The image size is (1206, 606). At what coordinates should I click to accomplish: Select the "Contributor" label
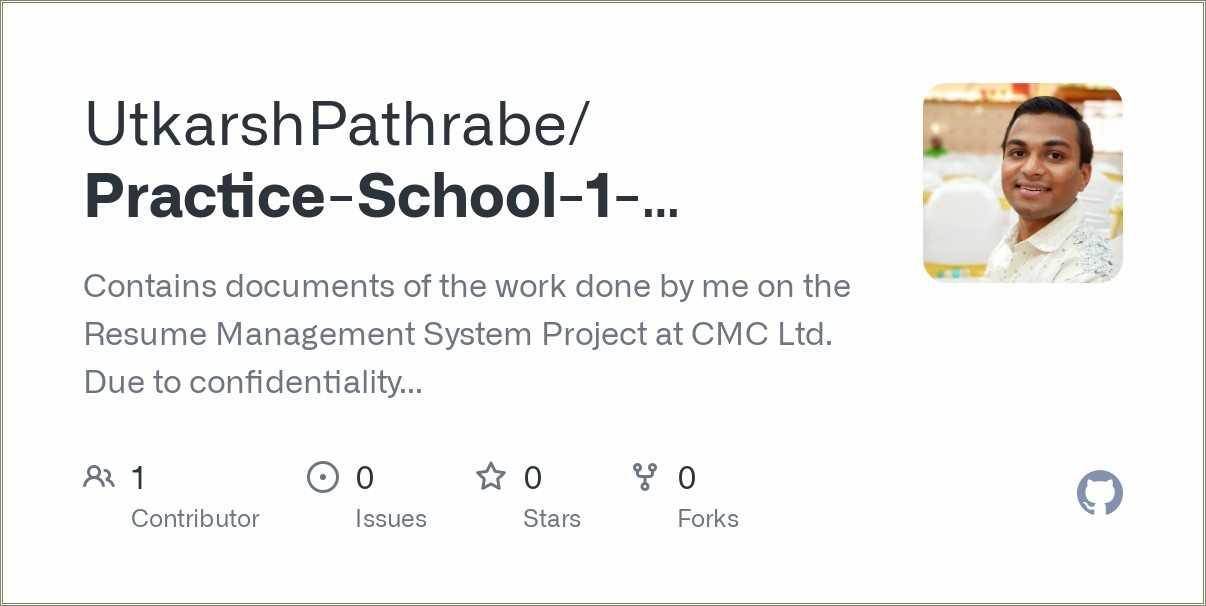pyautogui.click(x=195, y=519)
